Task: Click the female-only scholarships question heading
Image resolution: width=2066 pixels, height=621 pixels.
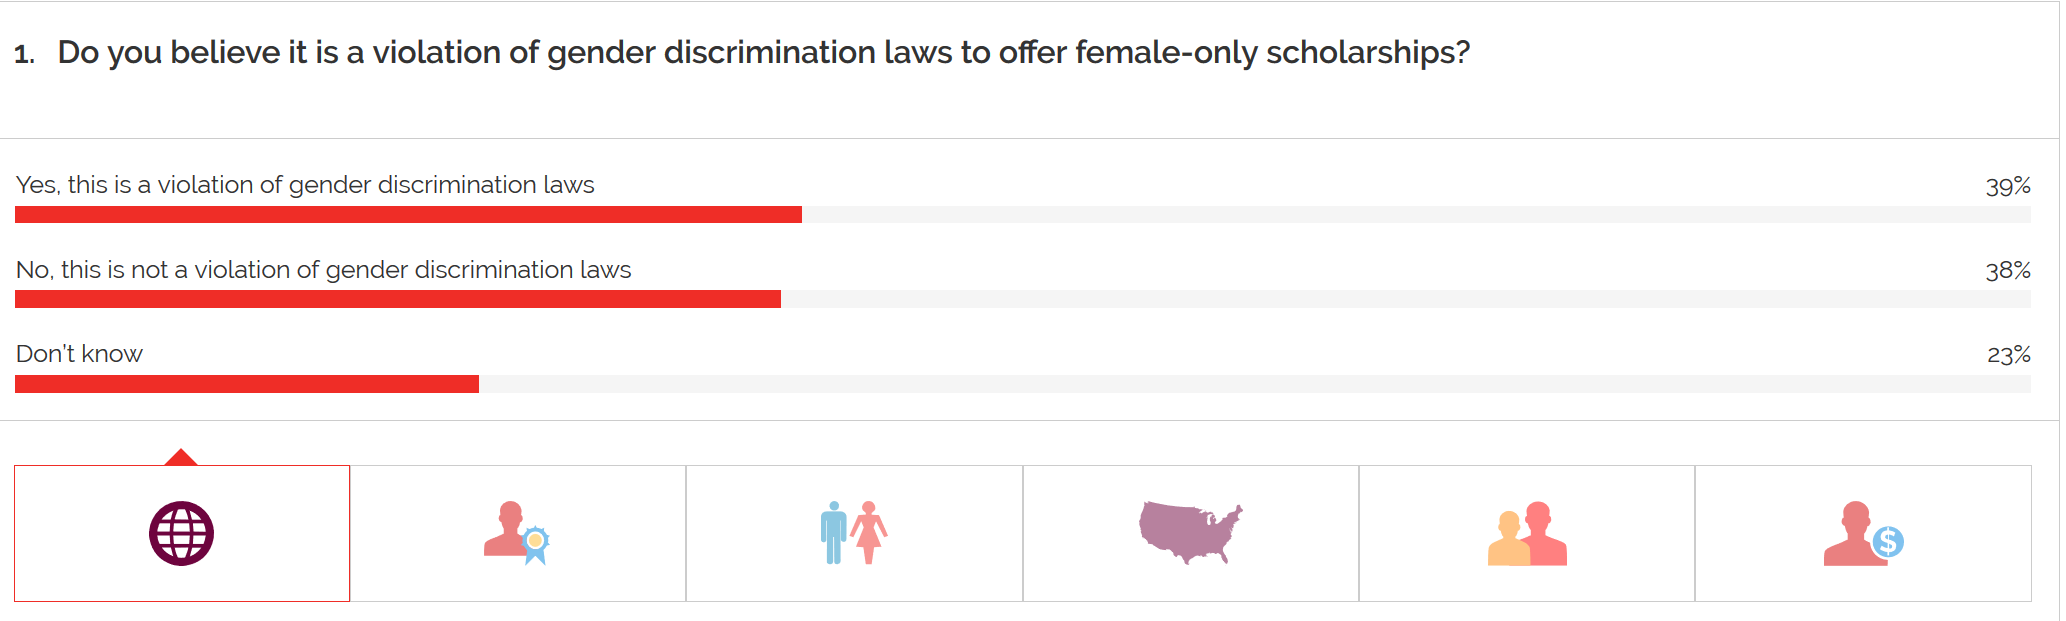Action: [763, 52]
